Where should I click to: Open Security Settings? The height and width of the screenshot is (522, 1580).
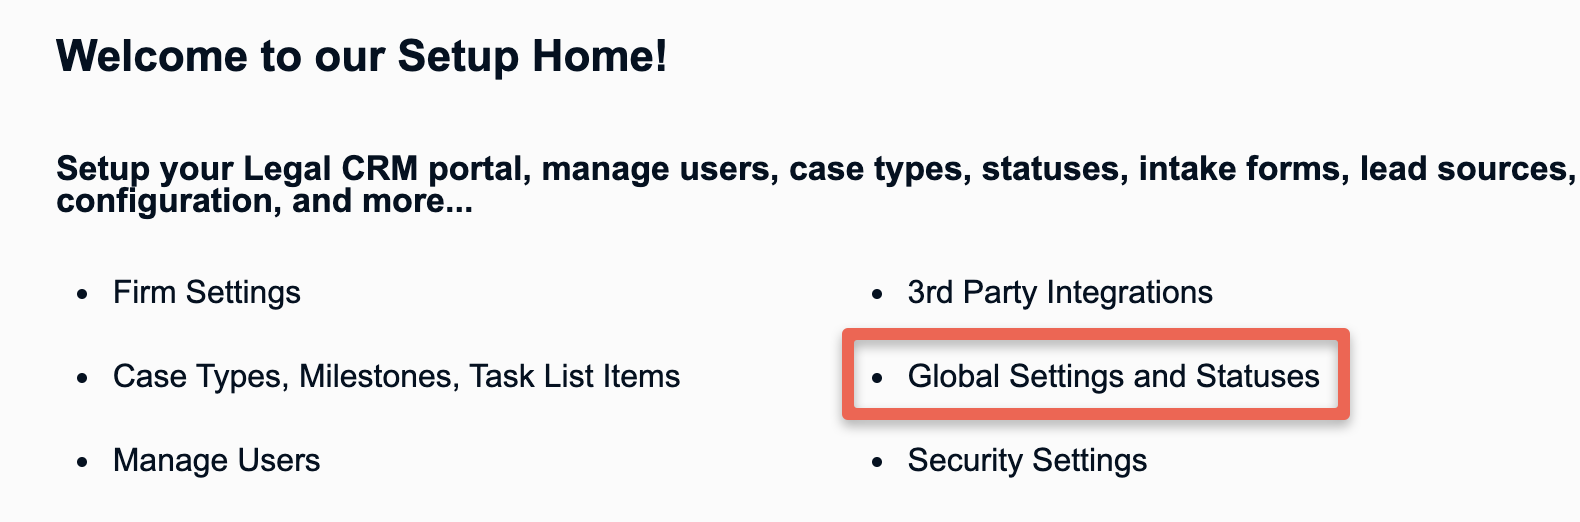[1027, 460]
